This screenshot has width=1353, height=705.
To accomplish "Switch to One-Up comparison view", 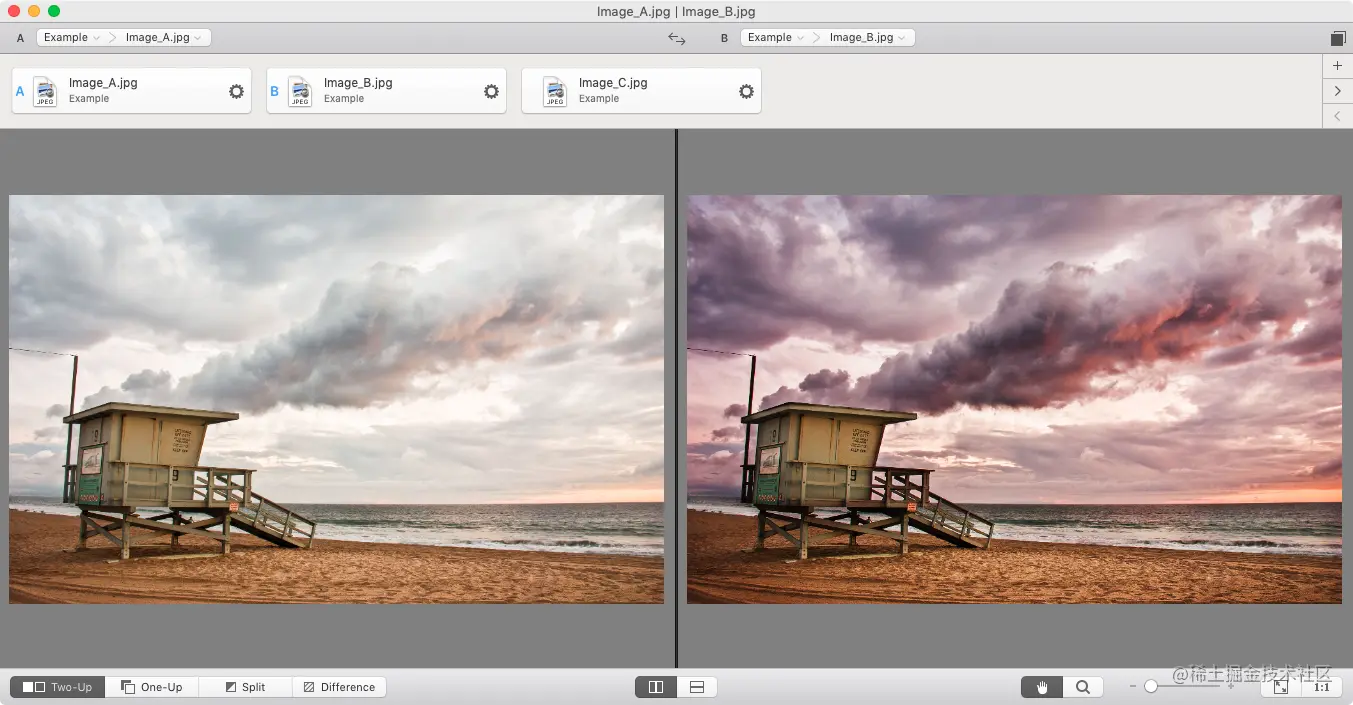I will pyautogui.click(x=152, y=687).
